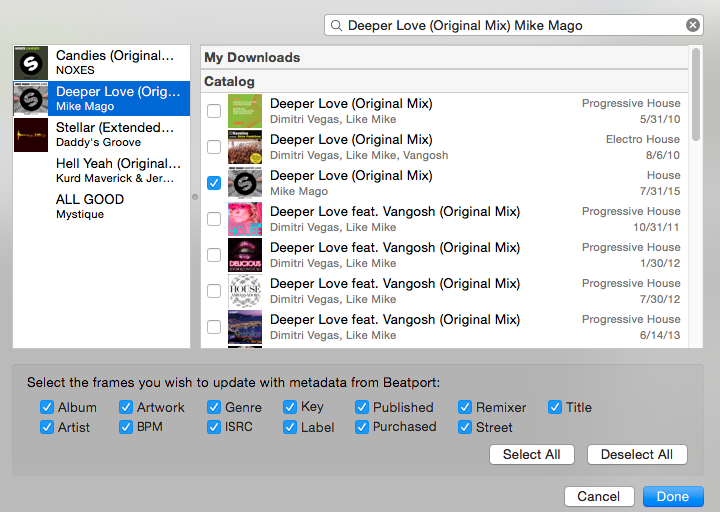Click the magnifier icon in search field

tap(337, 26)
